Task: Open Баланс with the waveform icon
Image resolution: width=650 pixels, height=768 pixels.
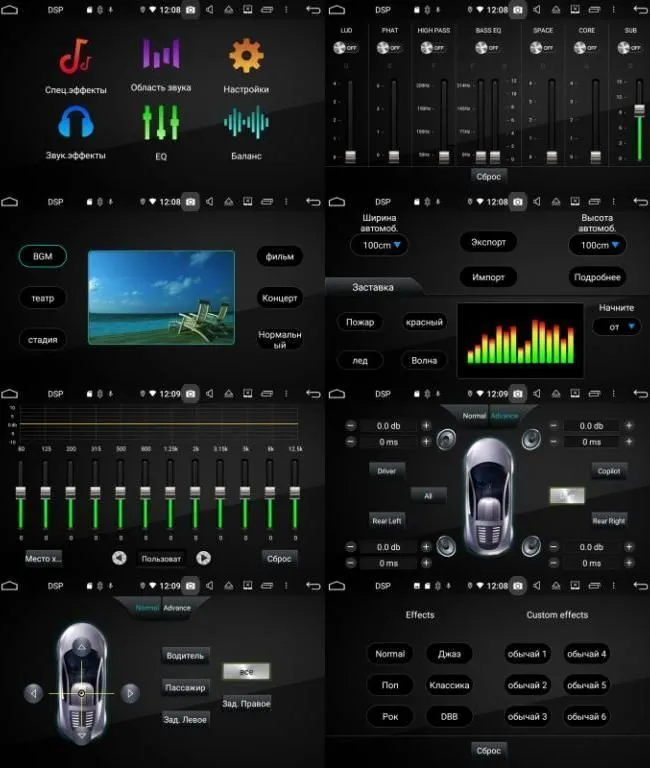Action: [246, 123]
